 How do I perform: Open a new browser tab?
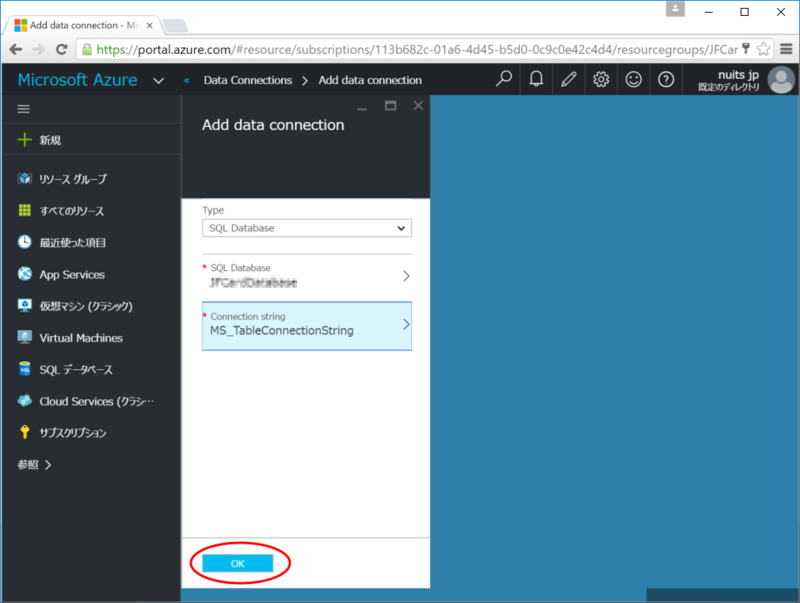[x=175, y=26]
